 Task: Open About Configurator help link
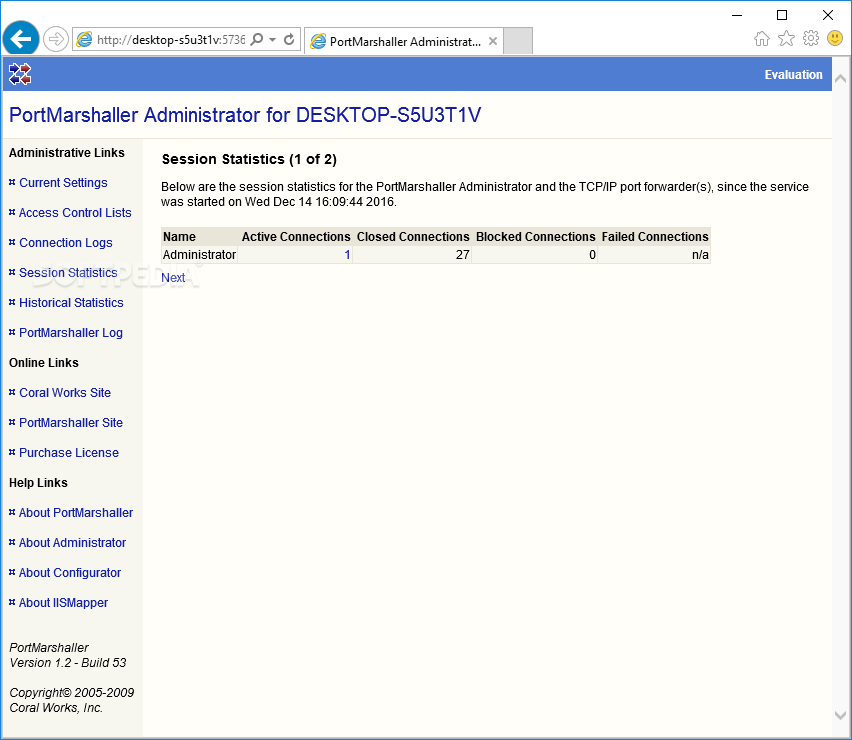[x=70, y=573]
